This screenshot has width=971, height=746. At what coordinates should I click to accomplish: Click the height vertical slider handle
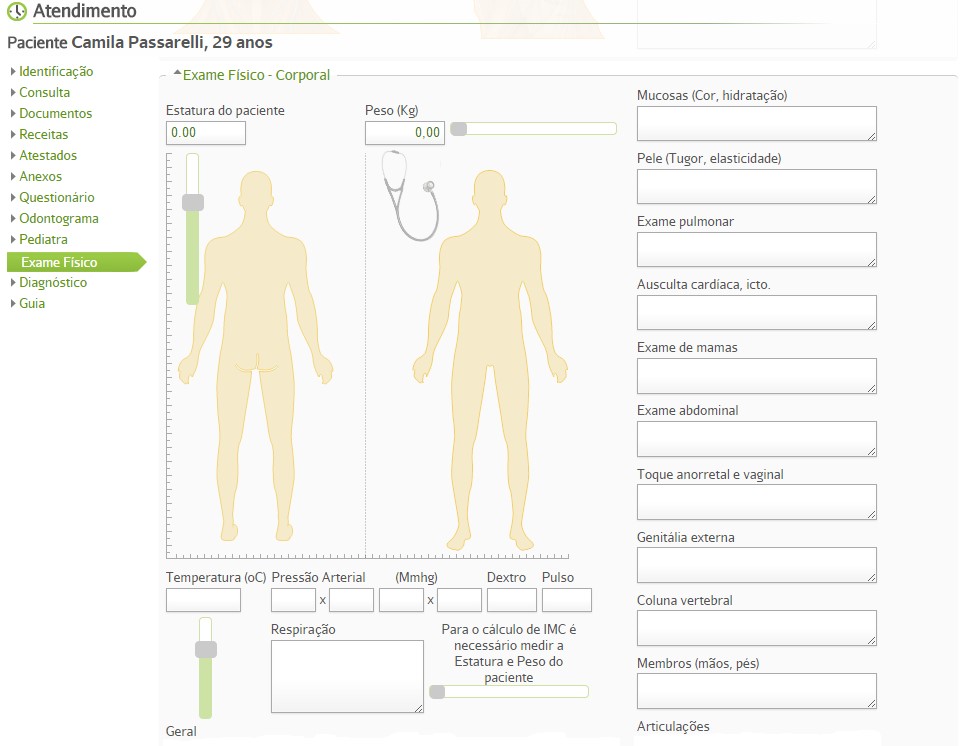[193, 202]
